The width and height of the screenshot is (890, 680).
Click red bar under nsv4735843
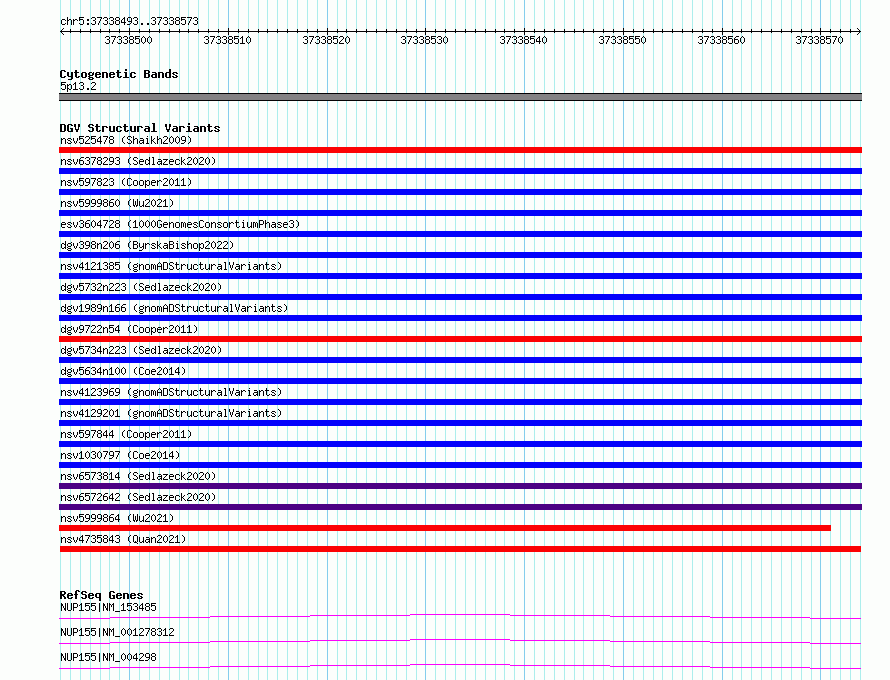point(460,549)
